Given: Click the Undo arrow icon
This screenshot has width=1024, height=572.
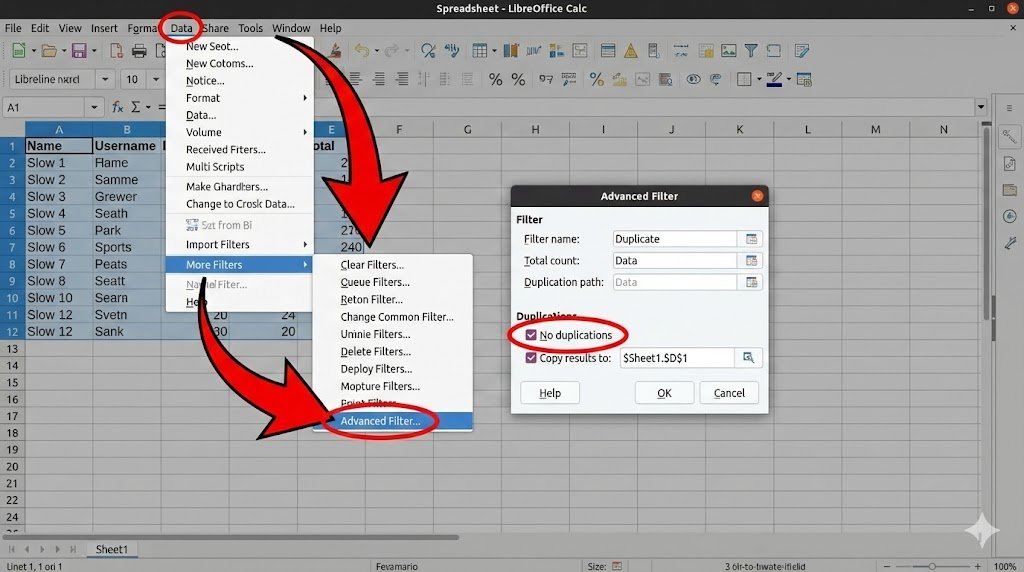Looking at the screenshot, I should [x=361, y=50].
